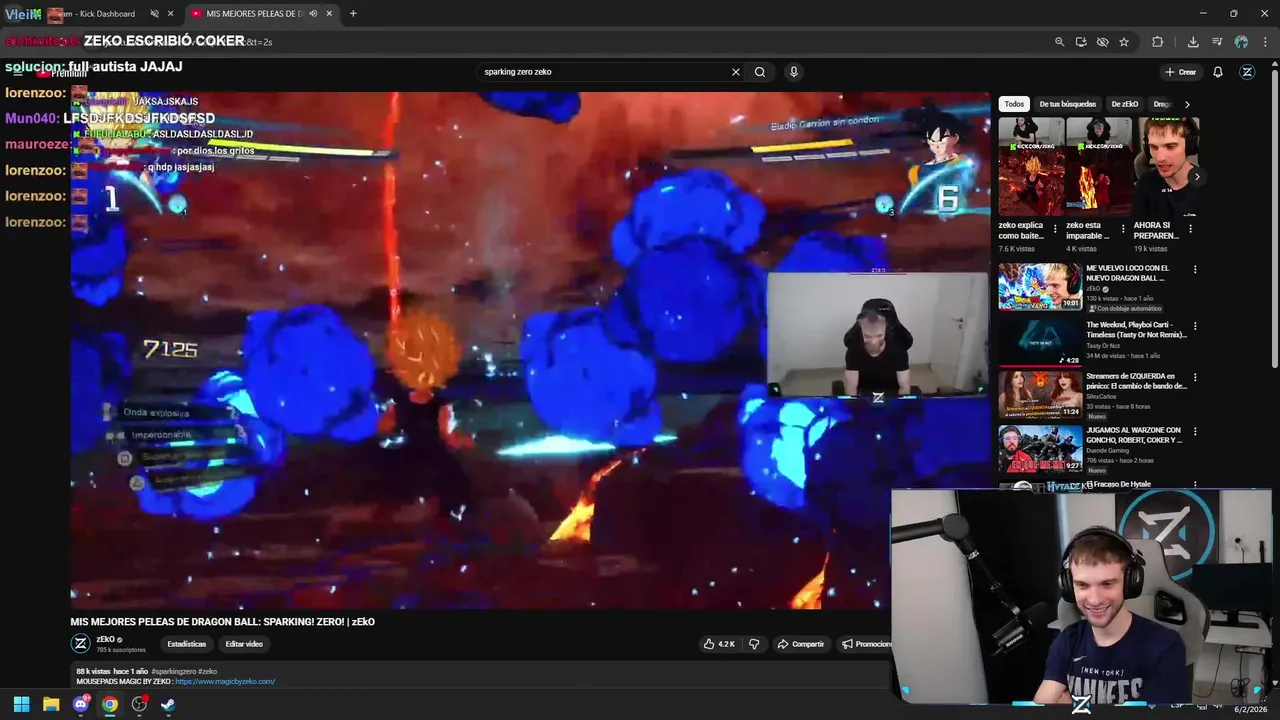Open options for 'ME VUELVO LOCO' video
The height and width of the screenshot is (720, 1280).
click(x=1195, y=269)
